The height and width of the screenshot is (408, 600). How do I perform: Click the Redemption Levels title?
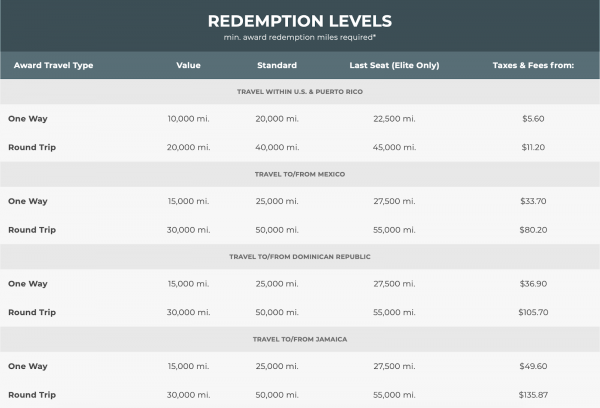(299, 20)
